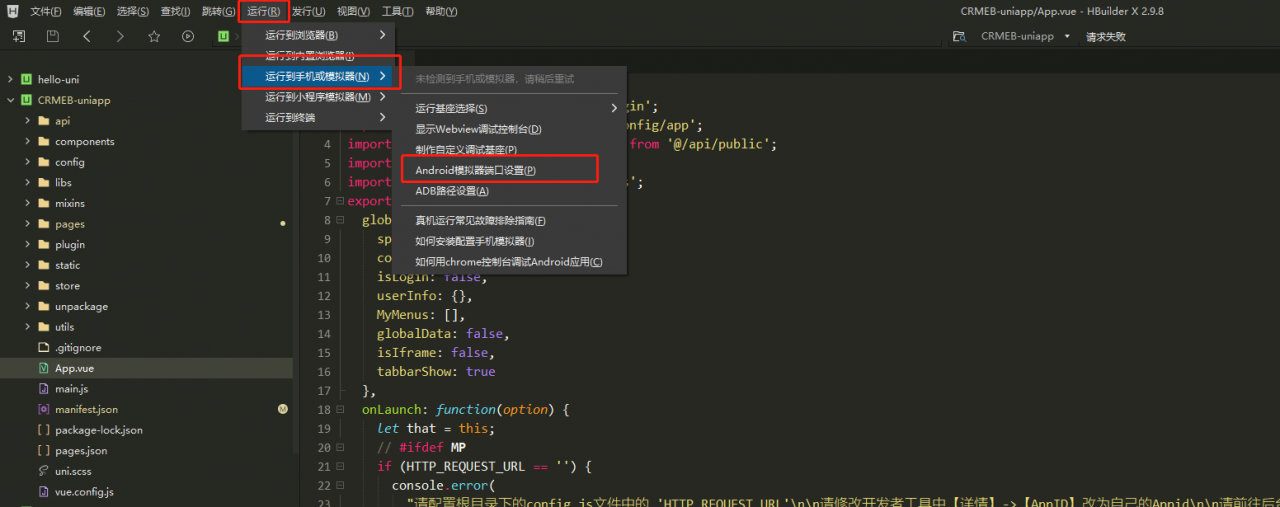This screenshot has height=507, width=1280.
Task: Choose 运行到小程序模拟器(M)
Action: [319, 97]
